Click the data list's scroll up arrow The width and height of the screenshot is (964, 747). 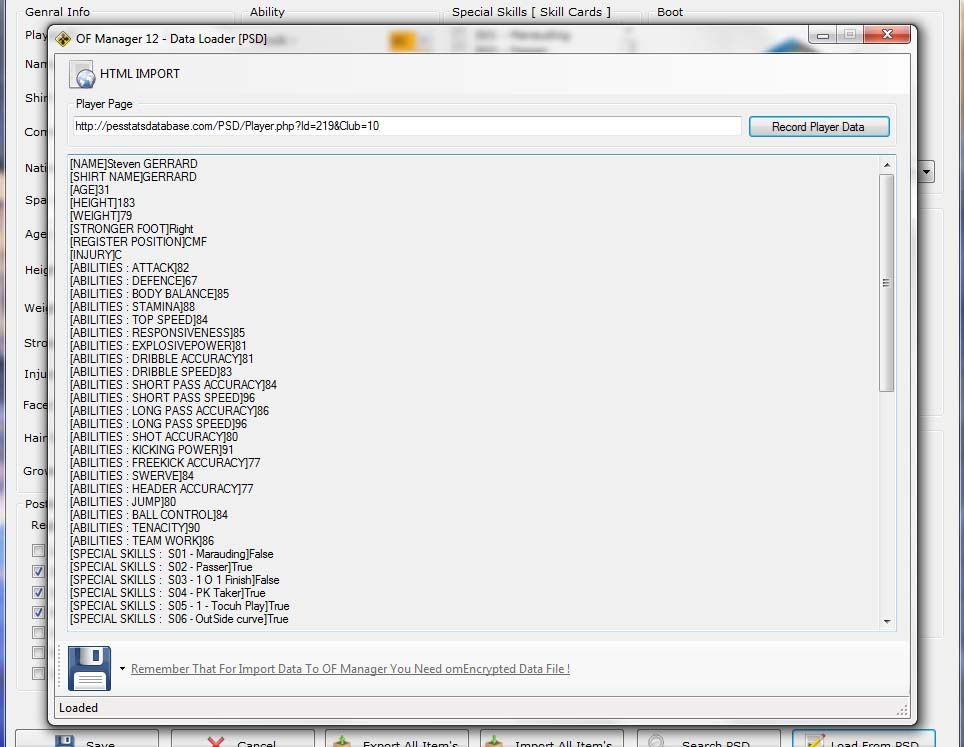[x=886, y=164]
